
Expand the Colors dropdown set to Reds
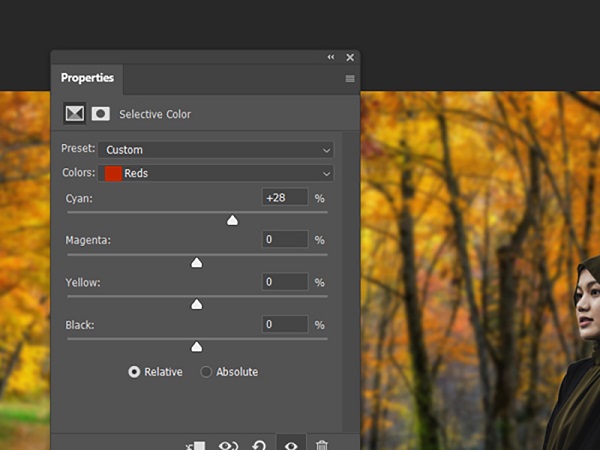tap(217, 173)
